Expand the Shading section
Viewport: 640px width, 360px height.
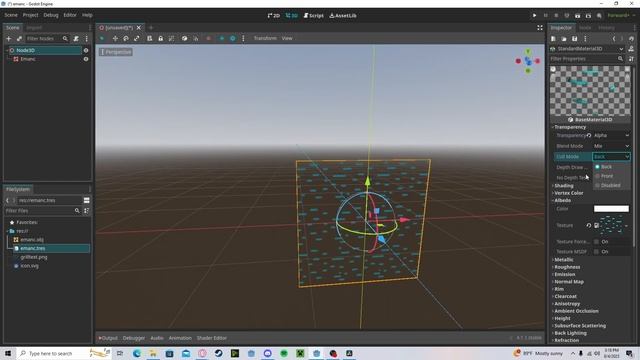point(564,186)
